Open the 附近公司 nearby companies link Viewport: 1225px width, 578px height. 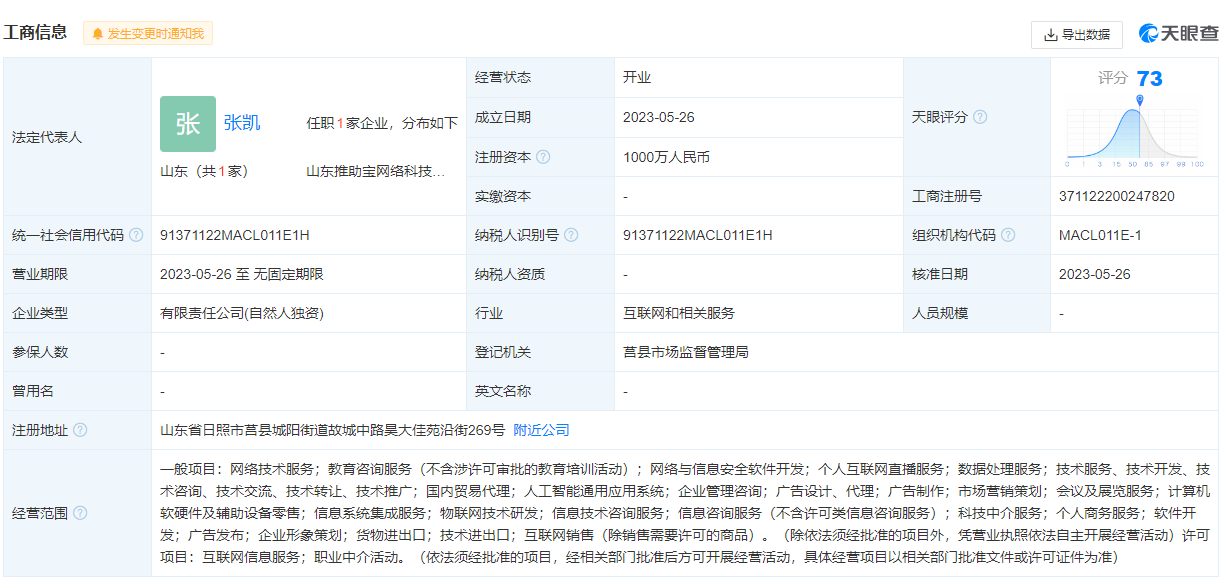541,430
